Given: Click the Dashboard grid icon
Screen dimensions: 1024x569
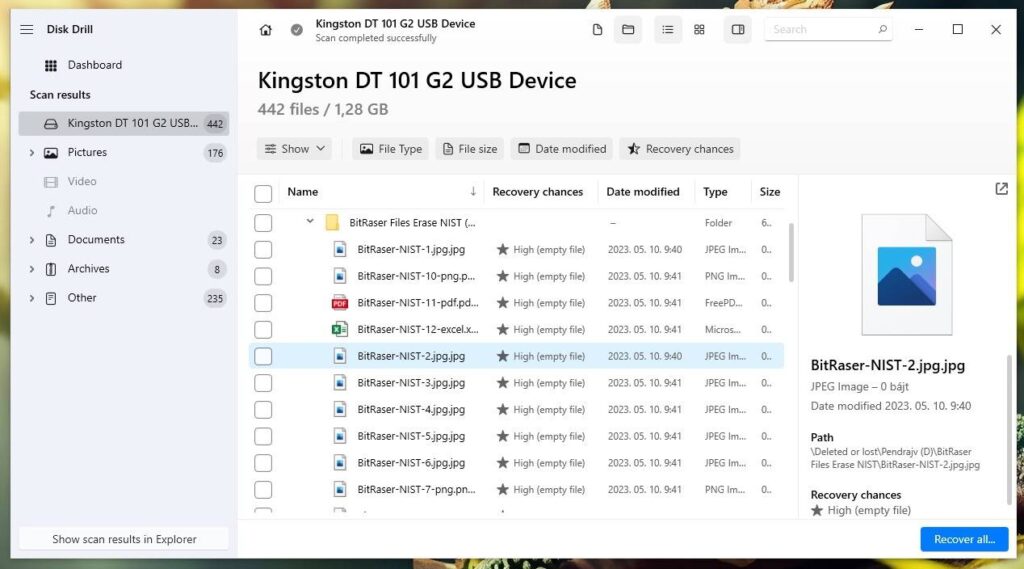Looking at the screenshot, I should pyautogui.click(x=50, y=65).
